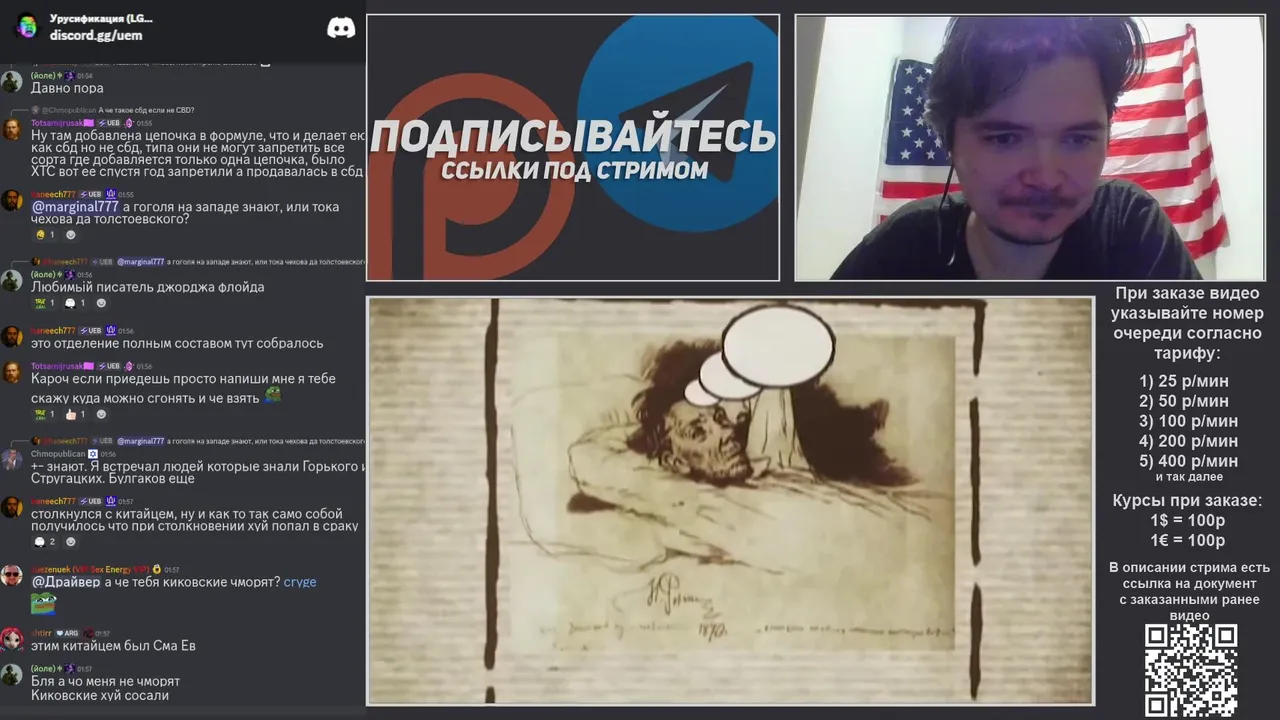Click the skull reaction under 'Любимый писатель'
The image size is (1280, 720).
[73, 303]
